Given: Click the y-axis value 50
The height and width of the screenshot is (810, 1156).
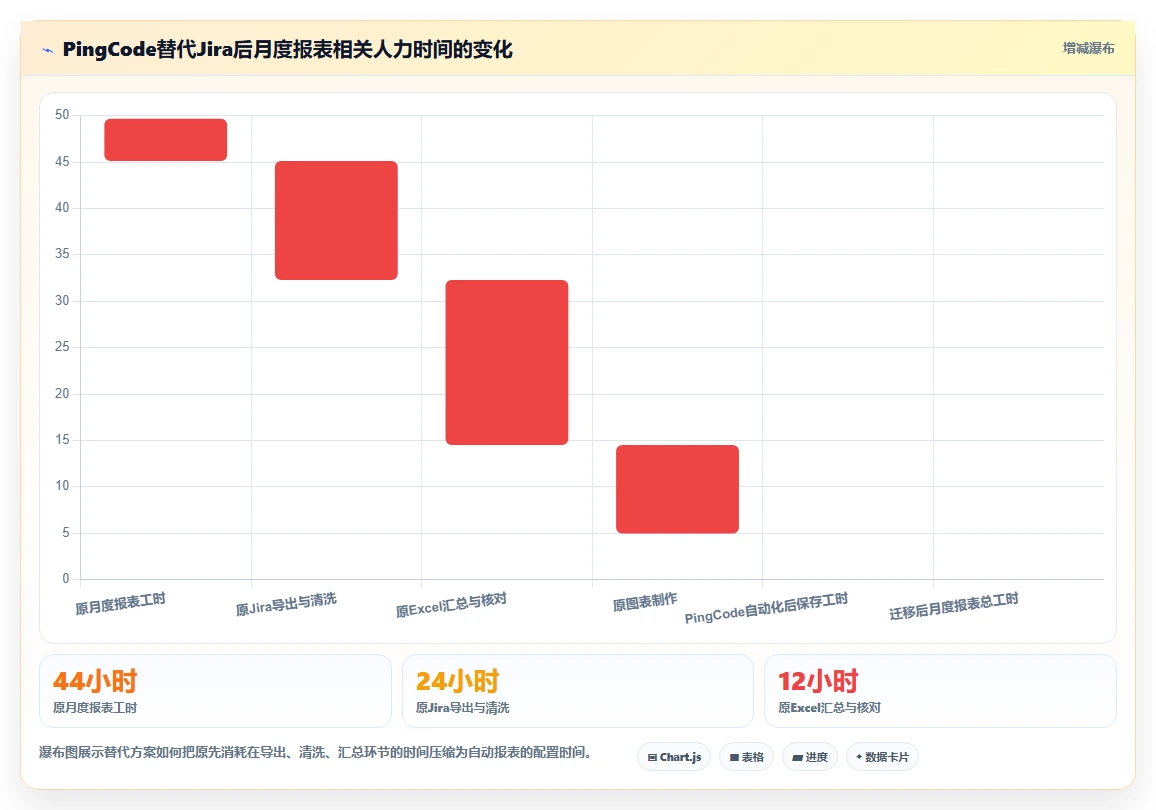Looking at the screenshot, I should point(62,115).
